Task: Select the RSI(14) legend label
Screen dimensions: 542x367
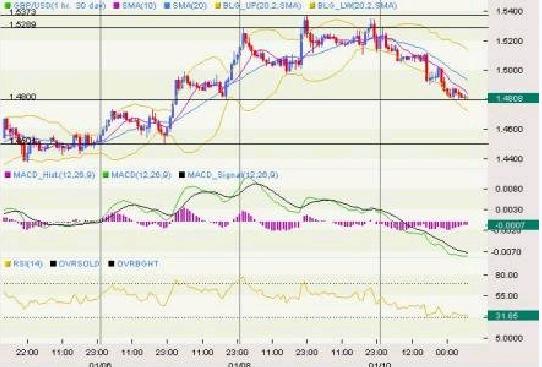Action: point(28,264)
